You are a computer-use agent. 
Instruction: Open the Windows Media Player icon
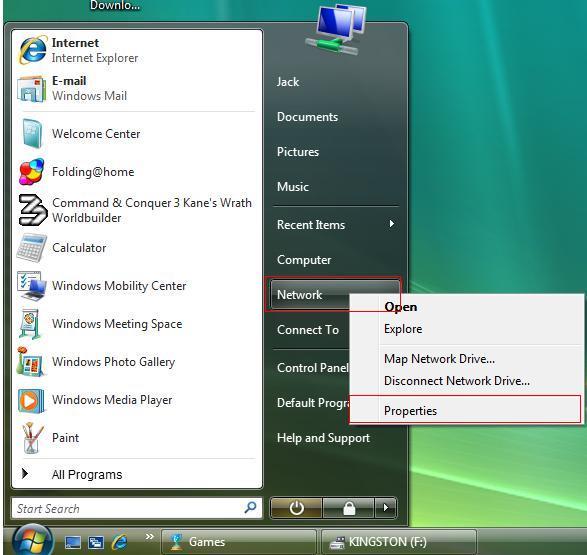31,400
